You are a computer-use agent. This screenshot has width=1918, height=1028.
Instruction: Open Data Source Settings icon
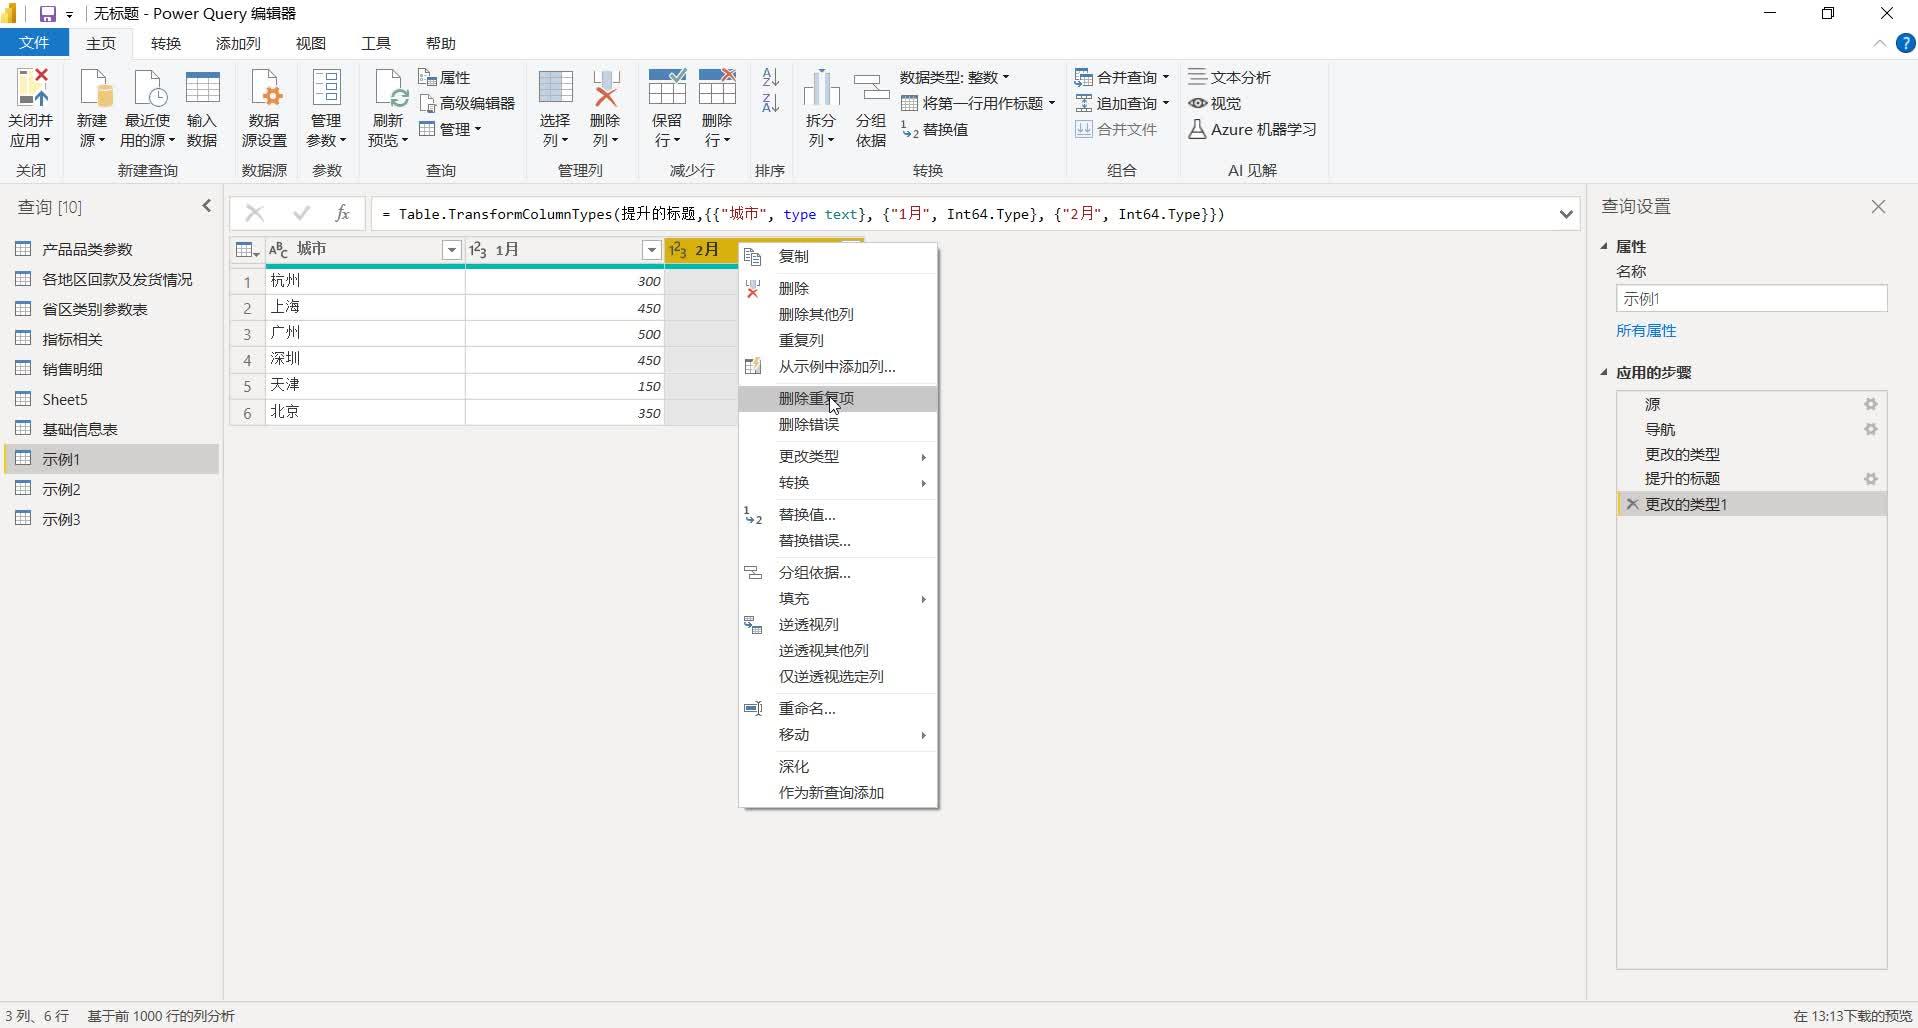[x=264, y=88]
